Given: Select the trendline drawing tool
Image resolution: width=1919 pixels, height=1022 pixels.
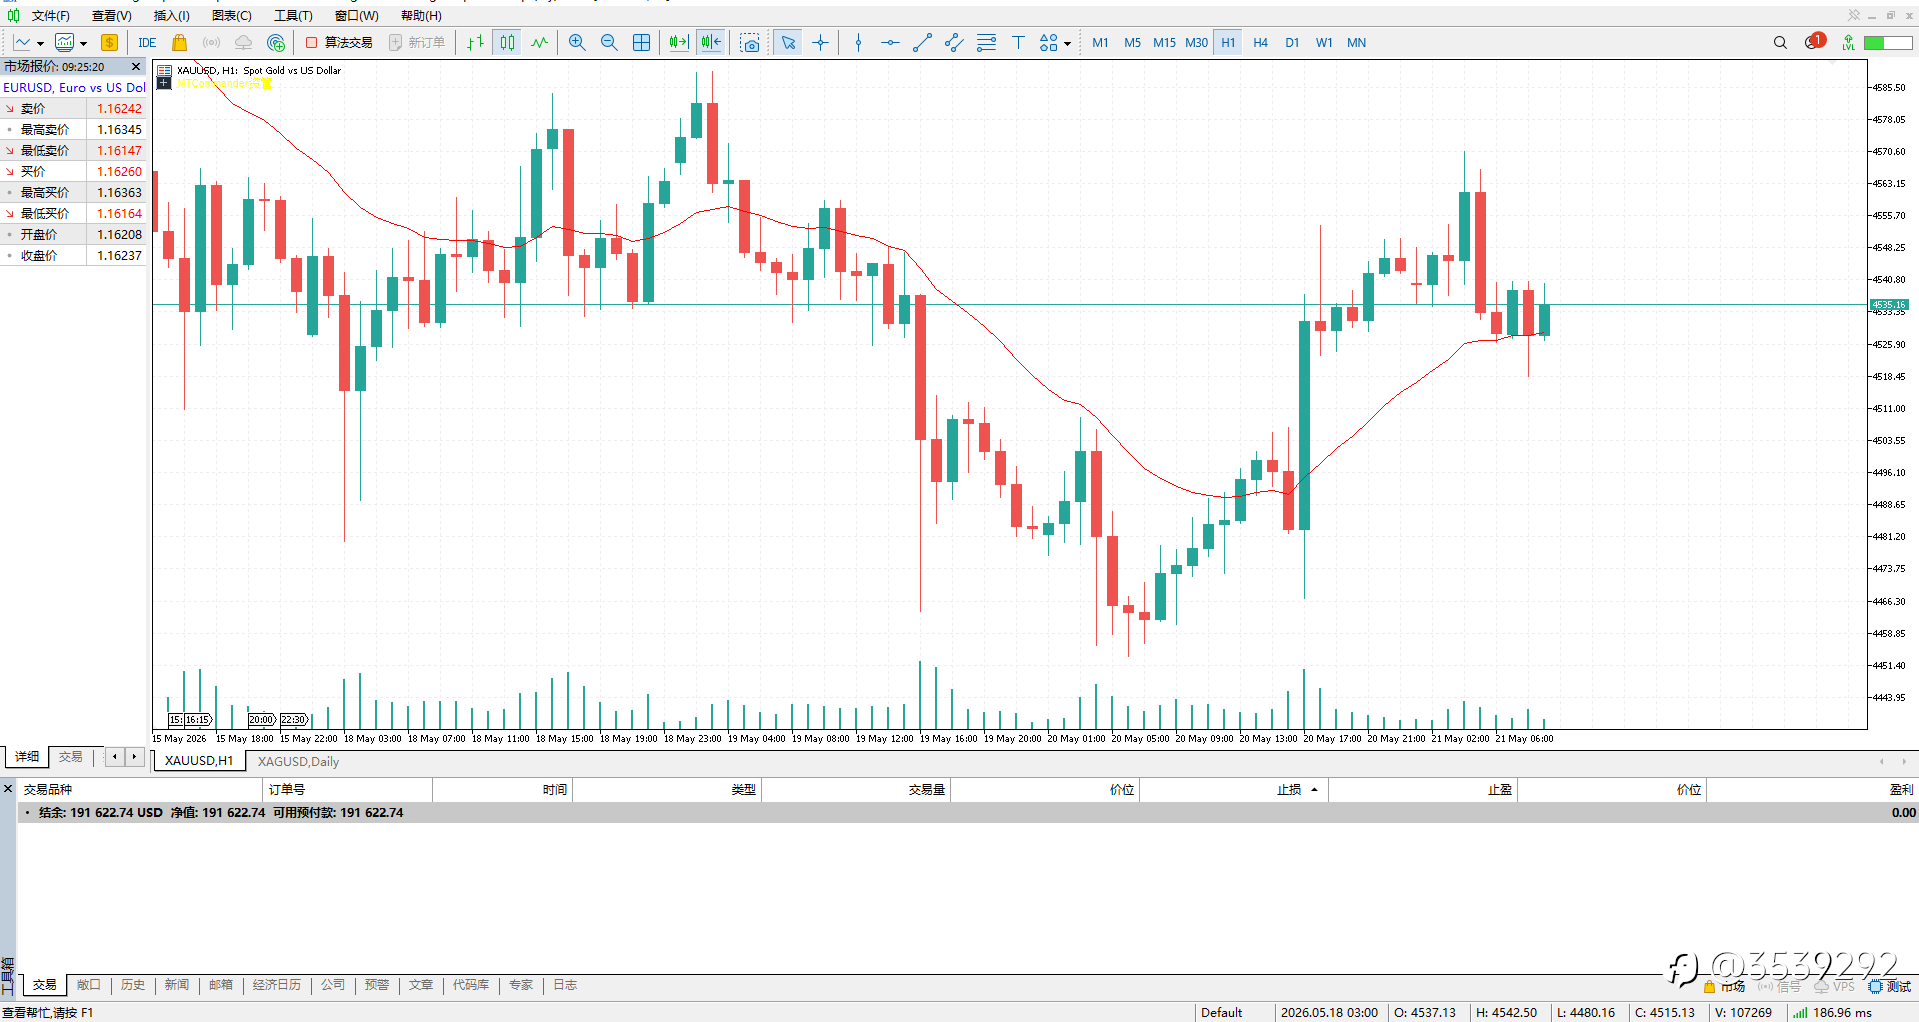Looking at the screenshot, I should pyautogui.click(x=922, y=42).
